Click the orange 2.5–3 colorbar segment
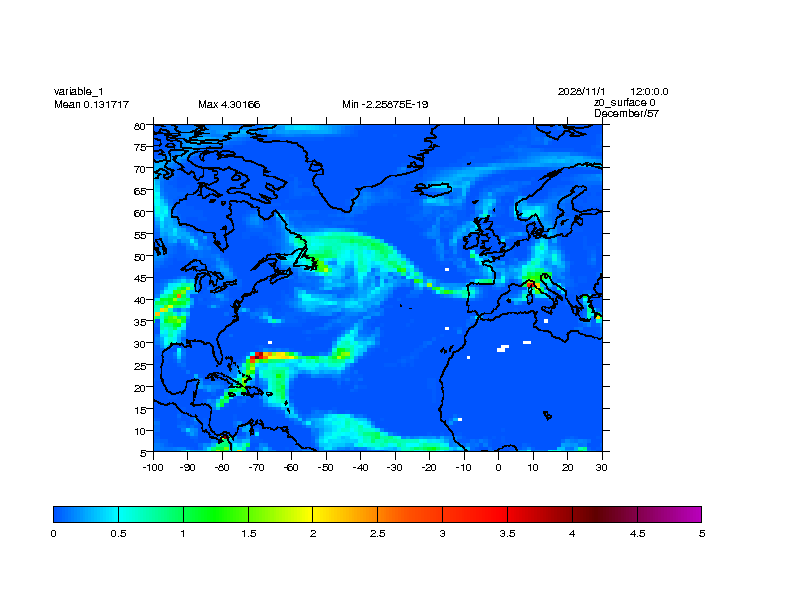The image size is (792, 612). pyautogui.click(x=409, y=514)
